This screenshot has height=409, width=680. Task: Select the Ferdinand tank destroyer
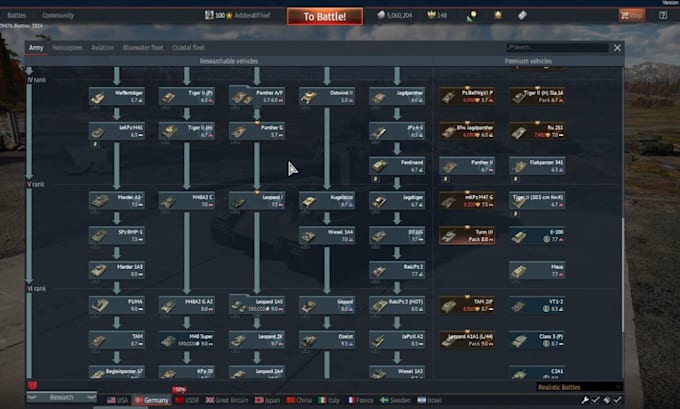point(397,166)
